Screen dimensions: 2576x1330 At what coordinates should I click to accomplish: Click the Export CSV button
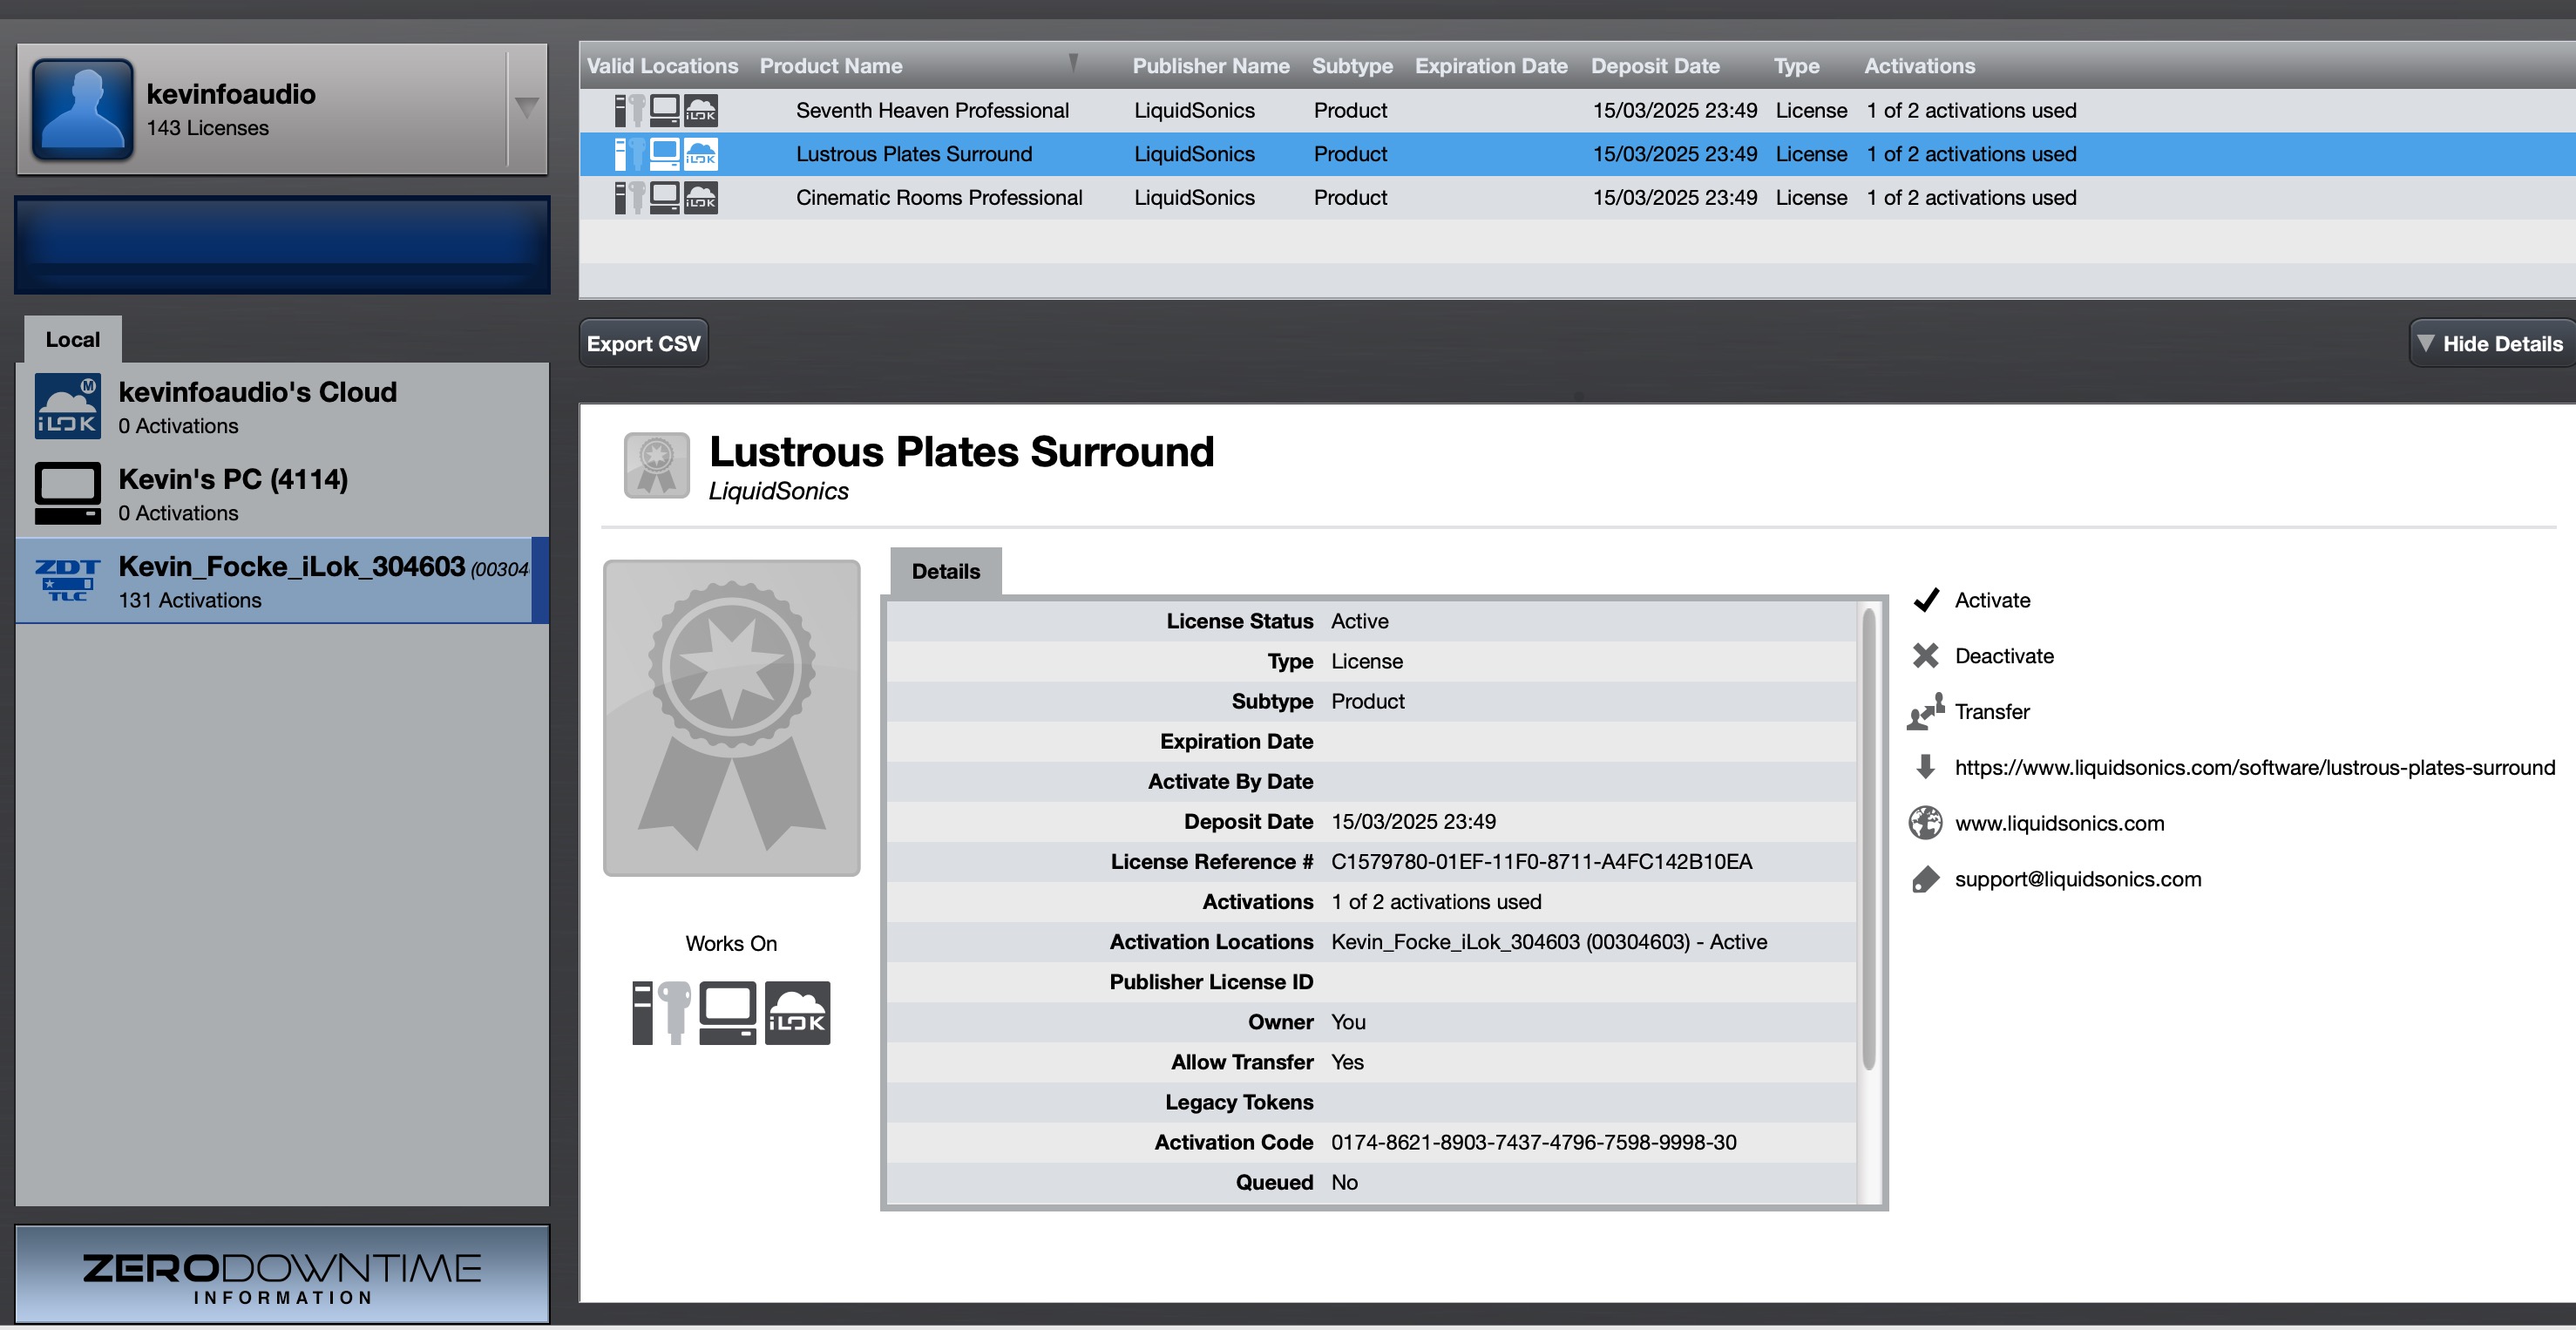click(643, 344)
